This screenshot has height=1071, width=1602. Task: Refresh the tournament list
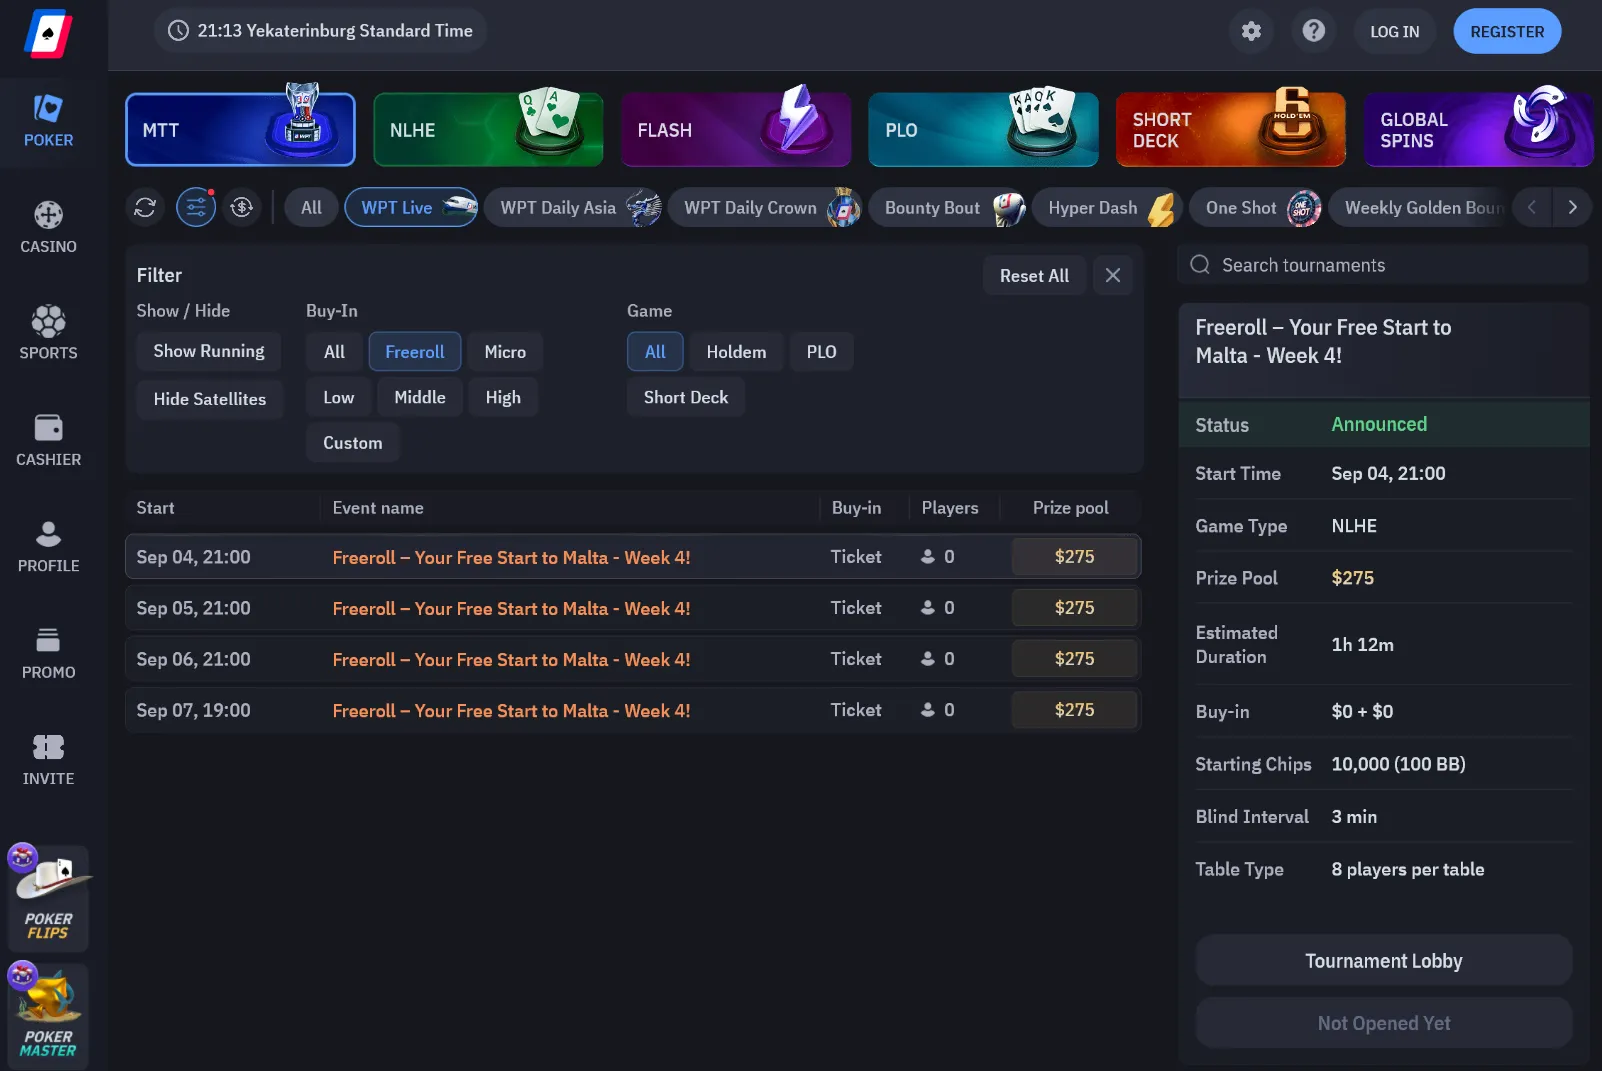point(145,207)
